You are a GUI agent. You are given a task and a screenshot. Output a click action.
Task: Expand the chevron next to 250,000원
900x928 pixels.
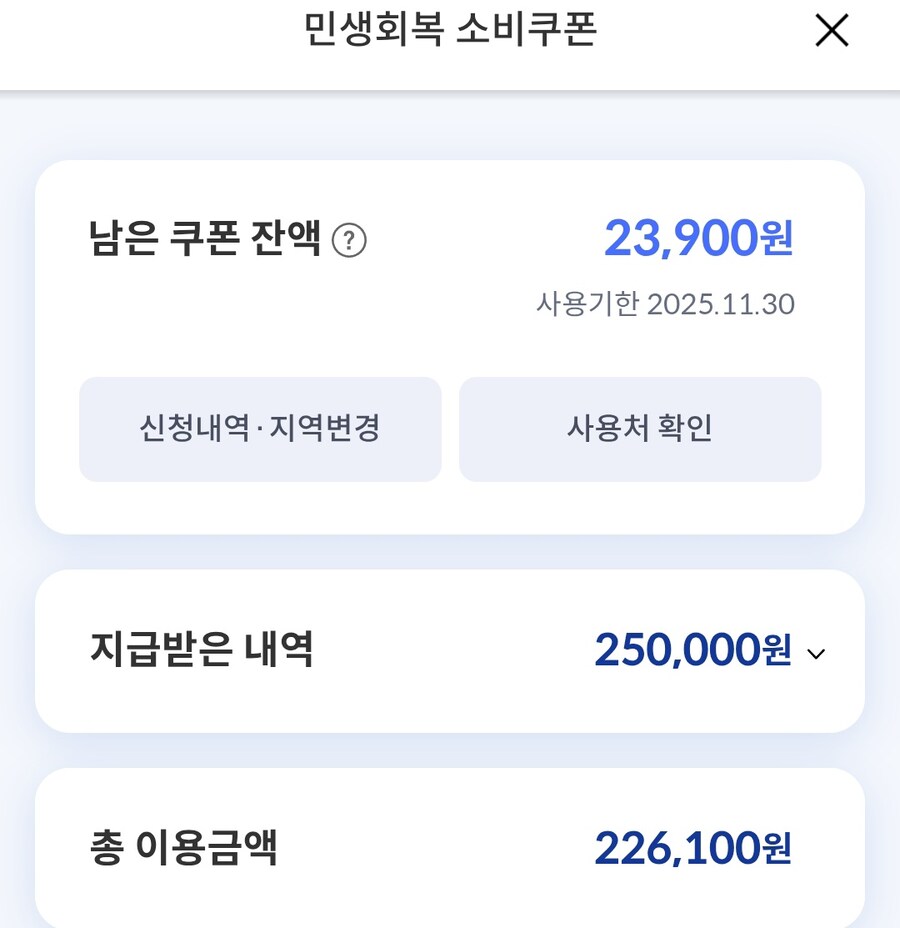816,654
